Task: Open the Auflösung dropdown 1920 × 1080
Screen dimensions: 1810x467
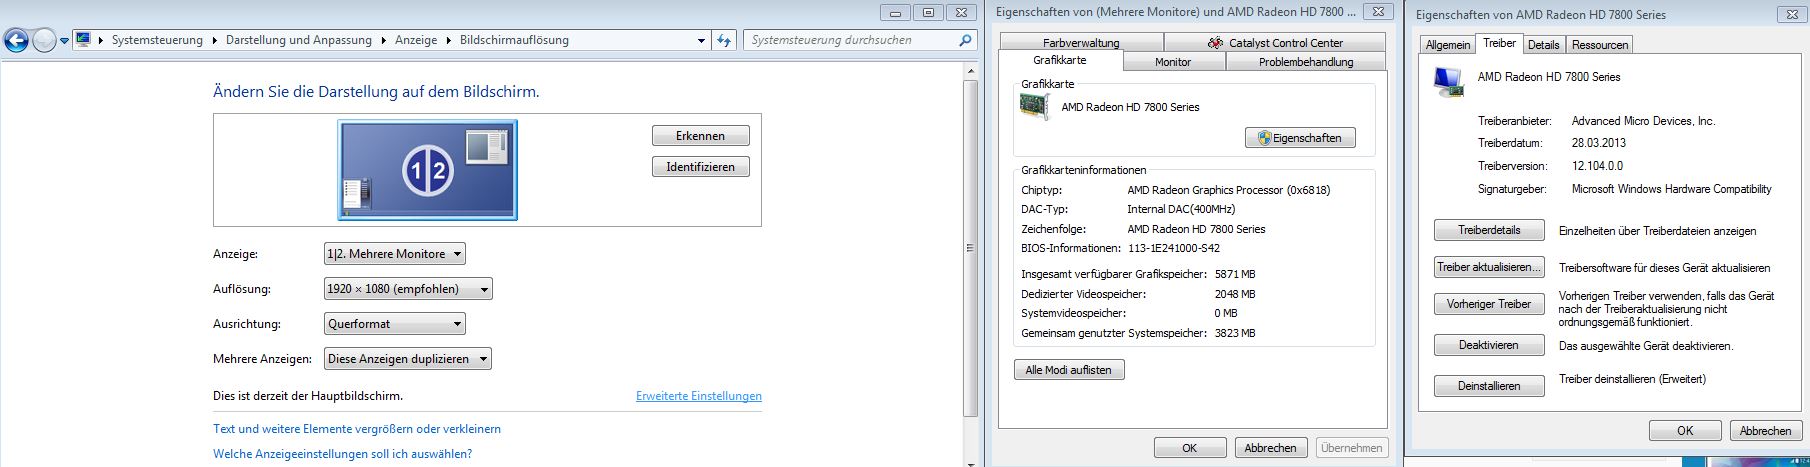Action: (x=408, y=289)
